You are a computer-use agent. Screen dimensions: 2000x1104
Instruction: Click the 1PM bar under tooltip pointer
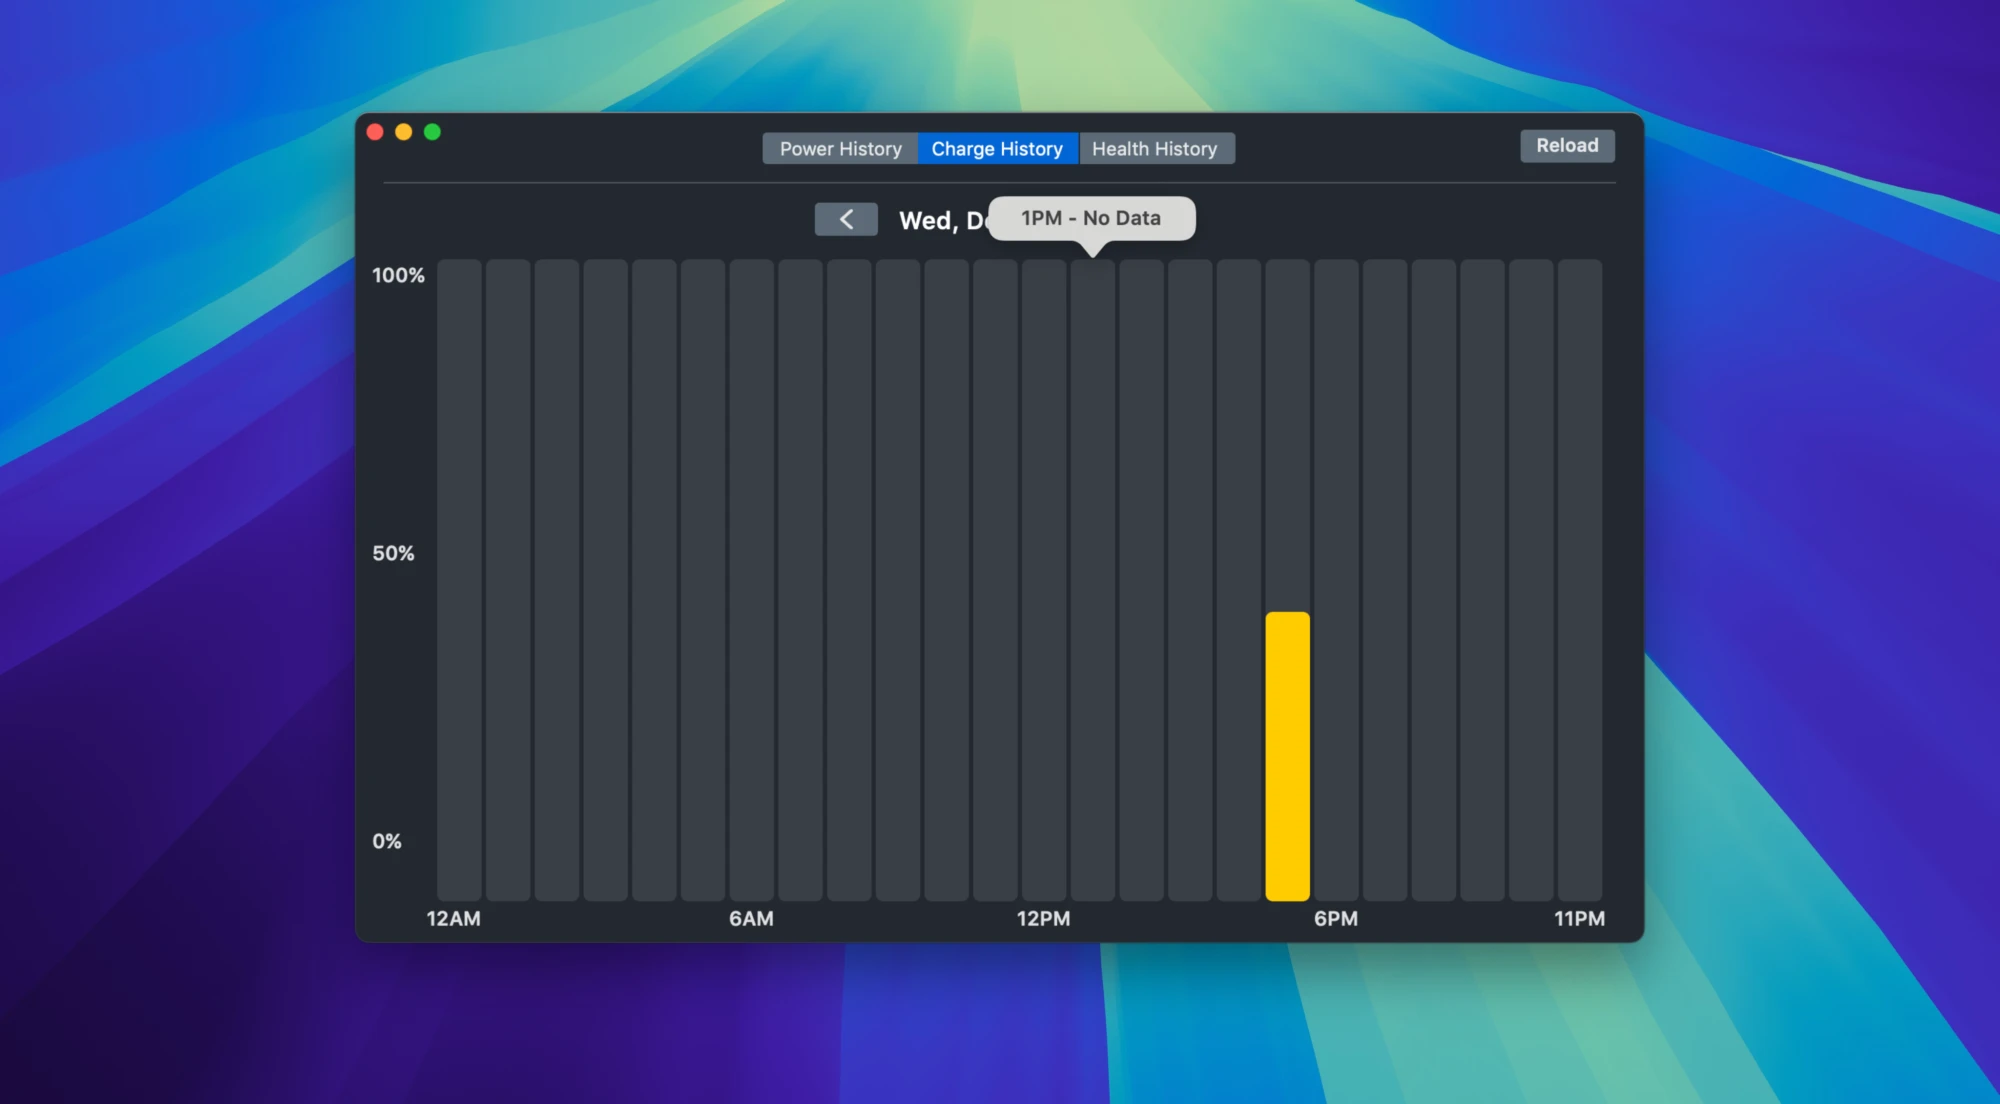pos(1092,580)
